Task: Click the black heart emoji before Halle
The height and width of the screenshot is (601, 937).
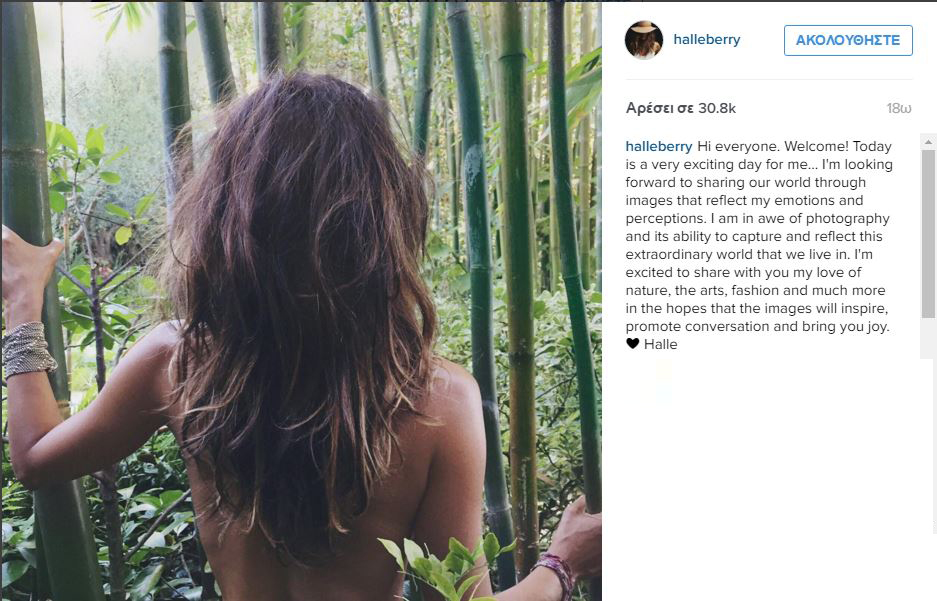Action: (x=633, y=344)
